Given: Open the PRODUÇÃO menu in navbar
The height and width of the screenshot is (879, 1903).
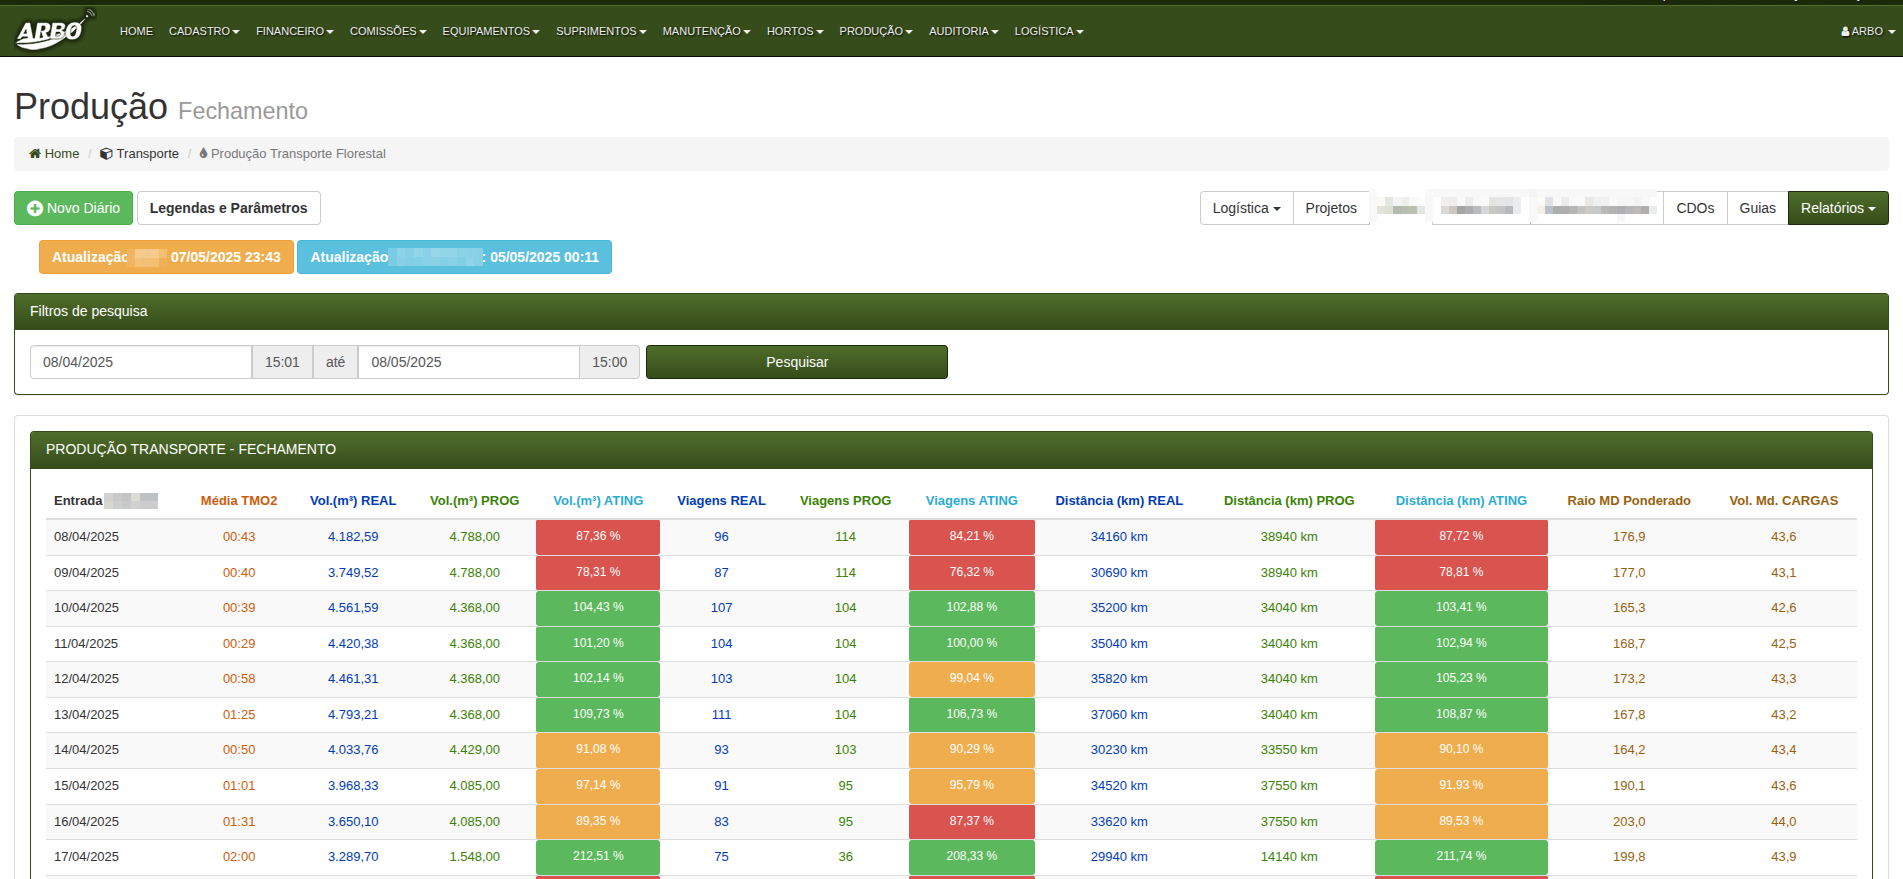Looking at the screenshot, I should coord(875,31).
